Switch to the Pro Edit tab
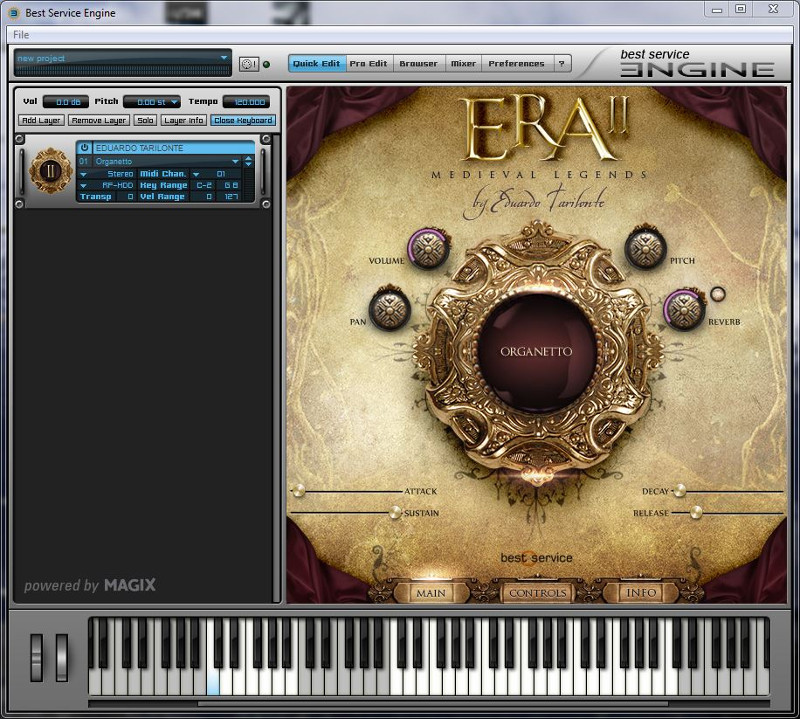 click(x=368, y=64)
